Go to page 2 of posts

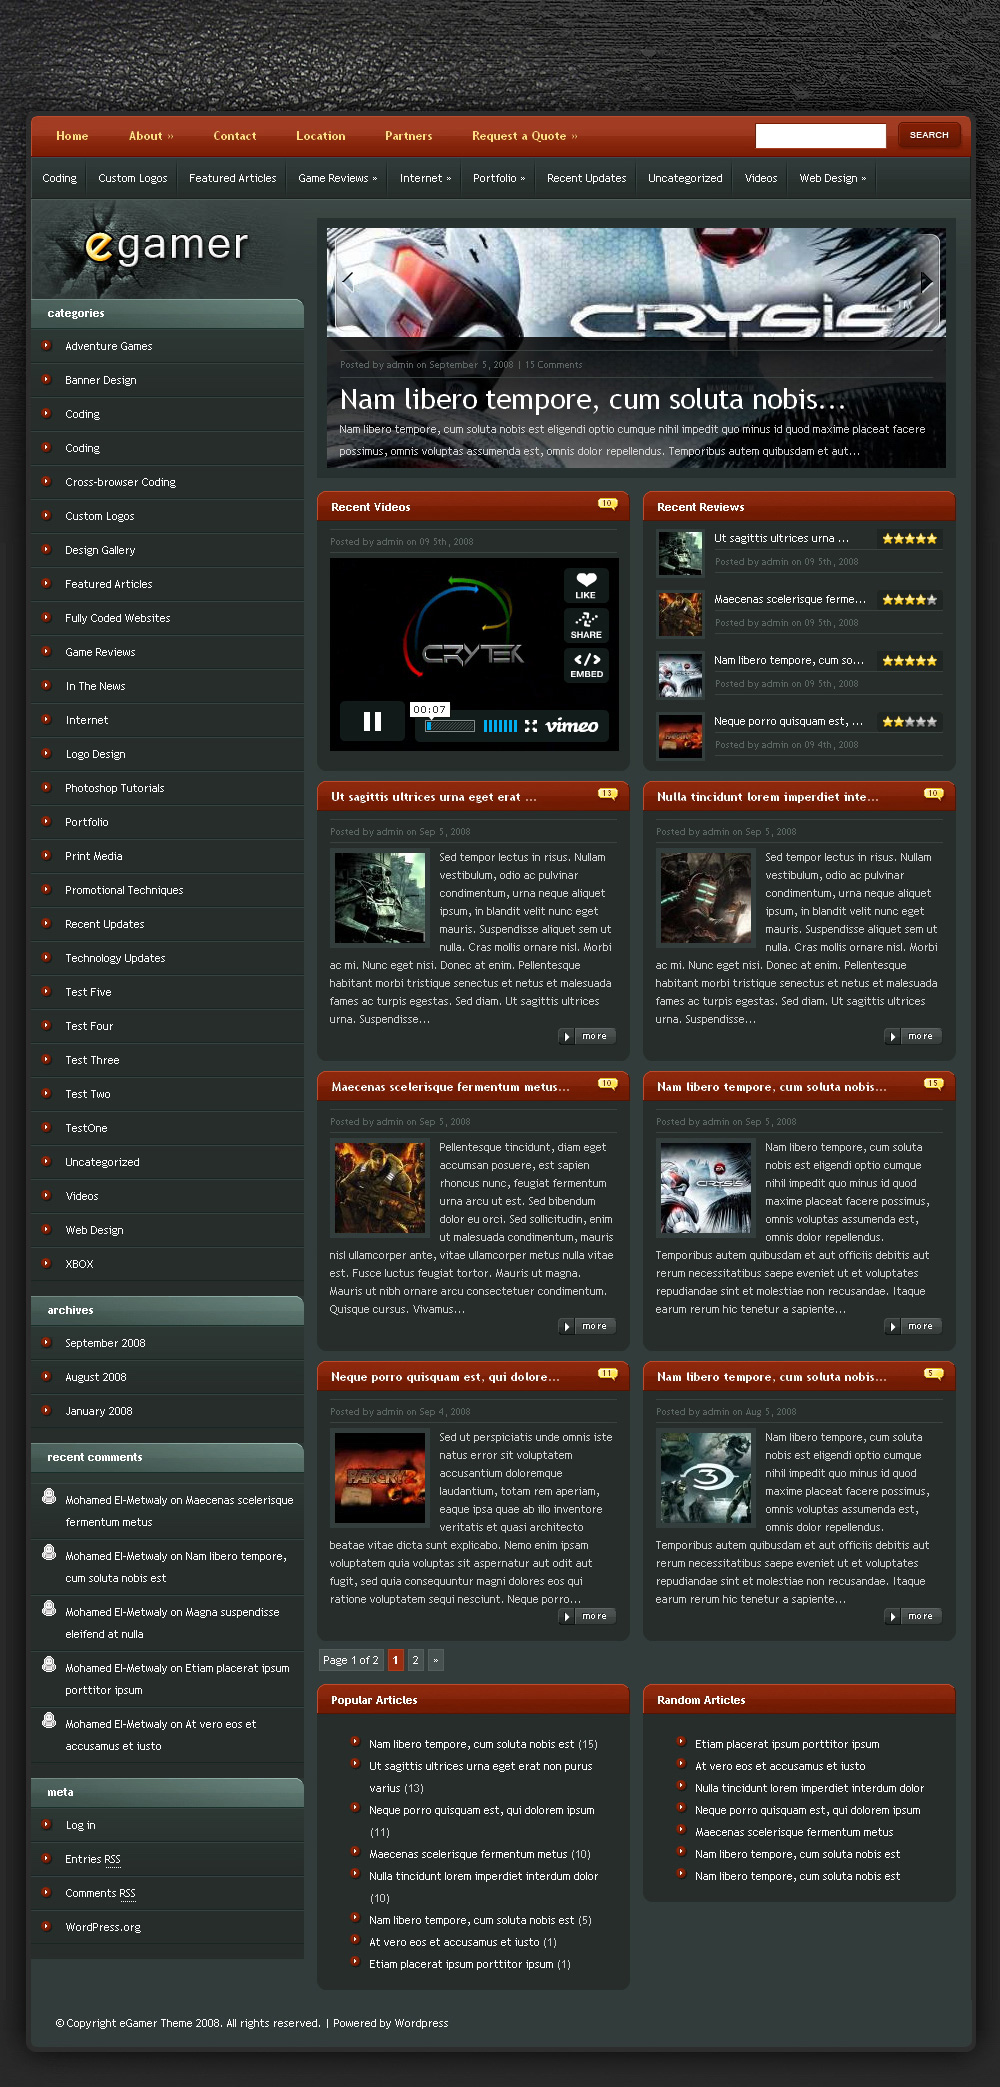pyautogui.click(x=415, y=1660)
